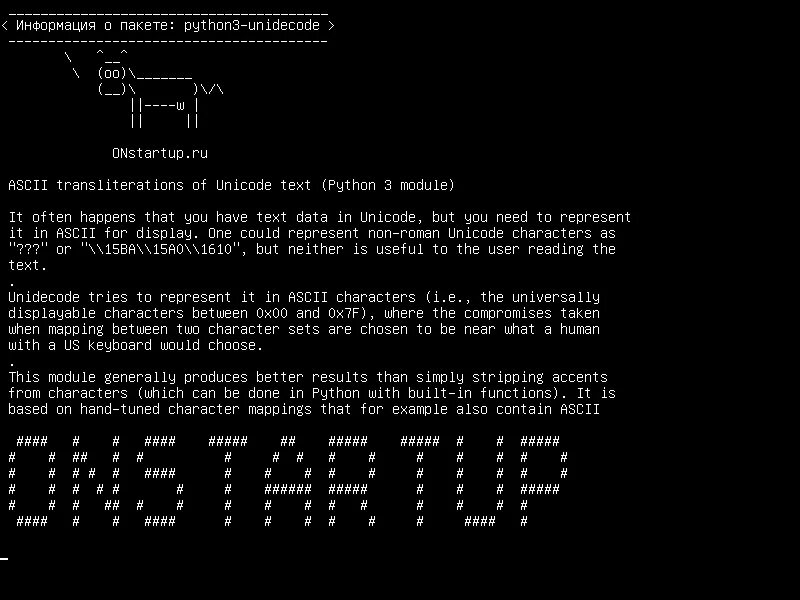Screen dimensions: 800x600
Task: Click the ASCII cow head art
Action: 112,73
